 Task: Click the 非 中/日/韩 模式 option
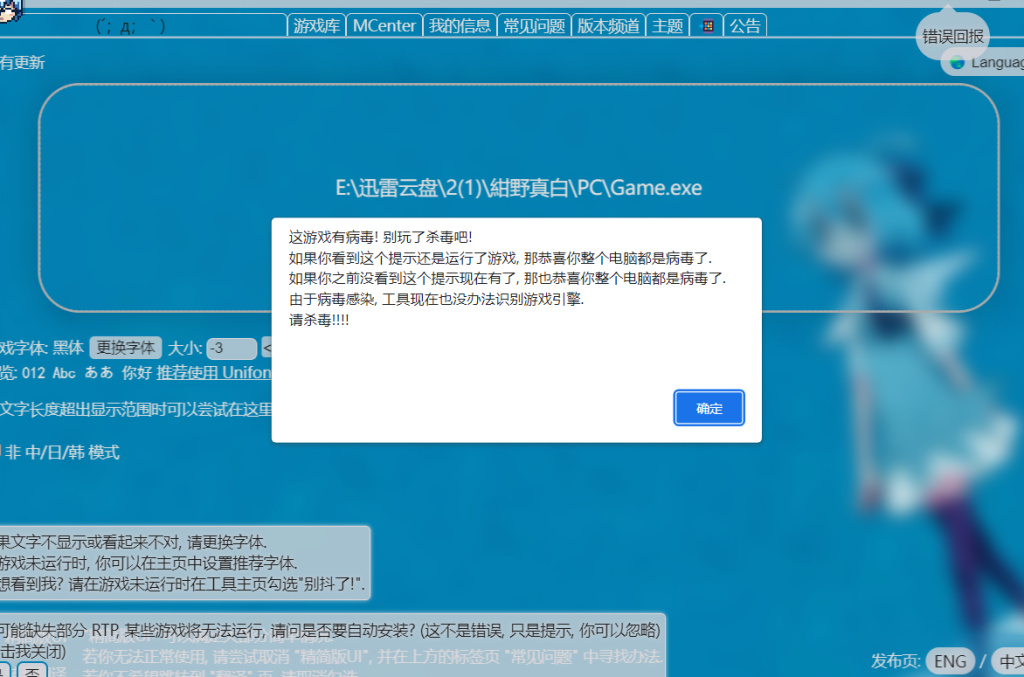point(60,452)
